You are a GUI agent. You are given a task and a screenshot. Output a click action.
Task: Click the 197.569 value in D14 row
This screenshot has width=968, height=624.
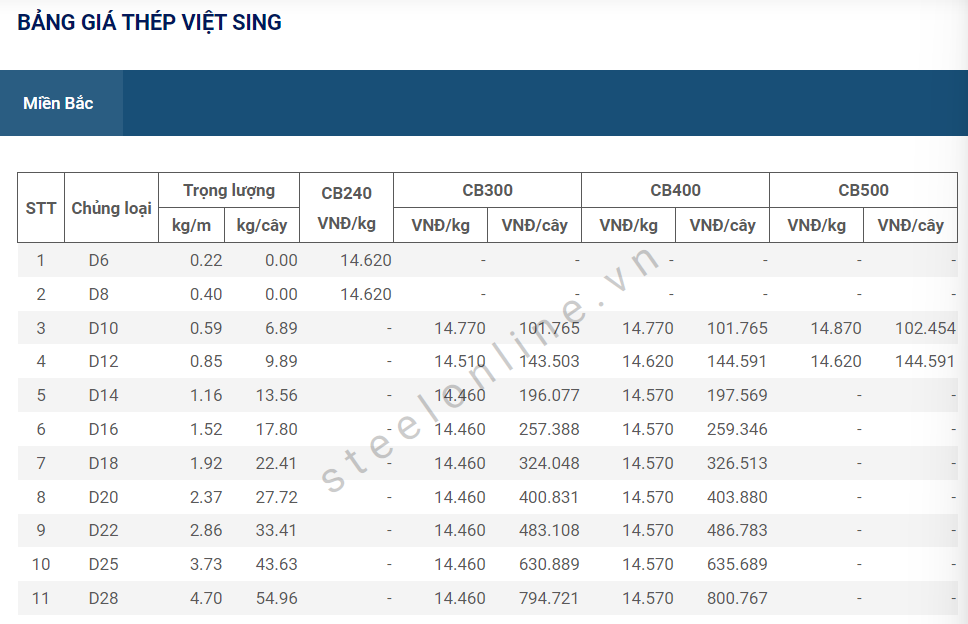[x=737, y=396]
